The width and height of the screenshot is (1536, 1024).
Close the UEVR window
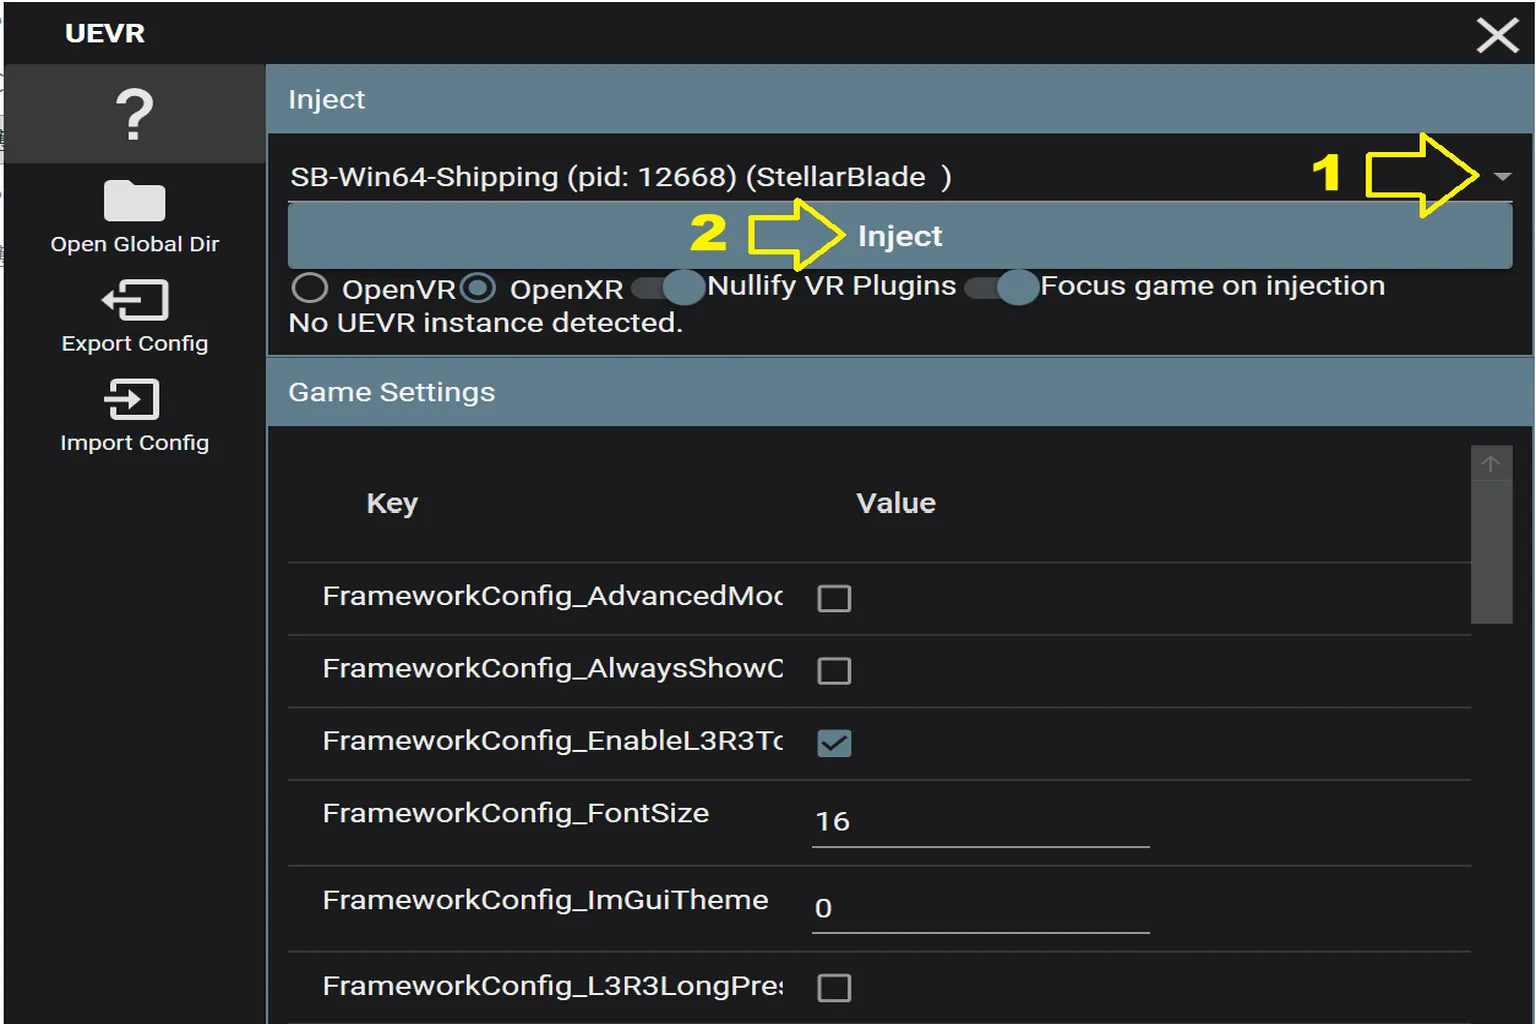[x=1497, y=35]
